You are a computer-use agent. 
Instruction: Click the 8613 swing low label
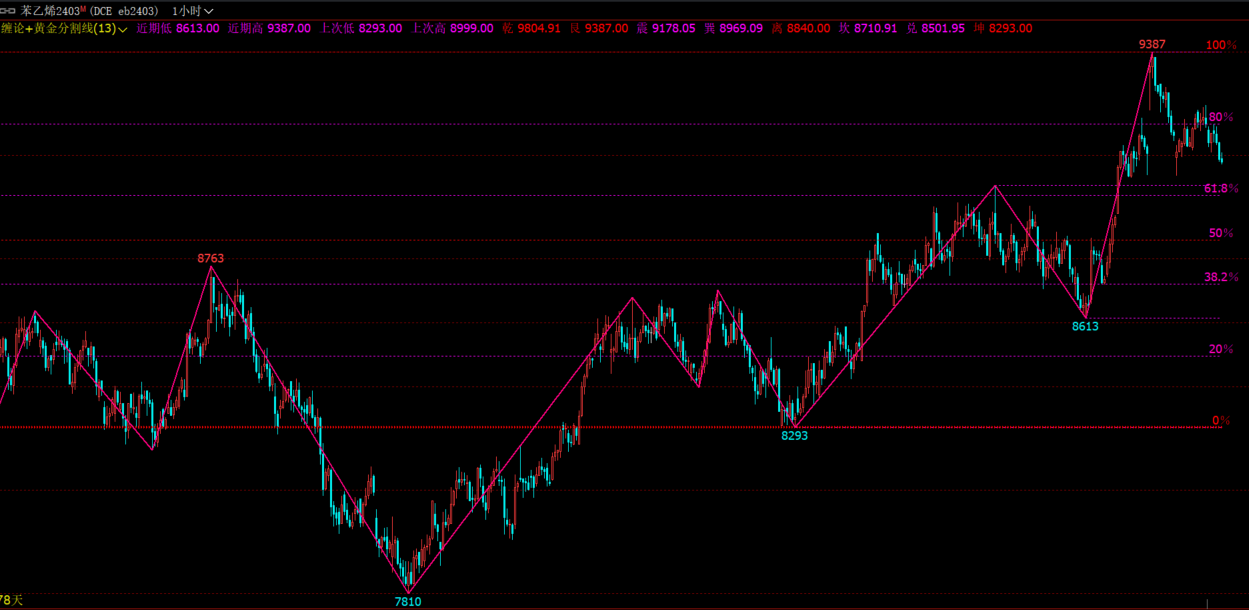[x=1085, y=326]
